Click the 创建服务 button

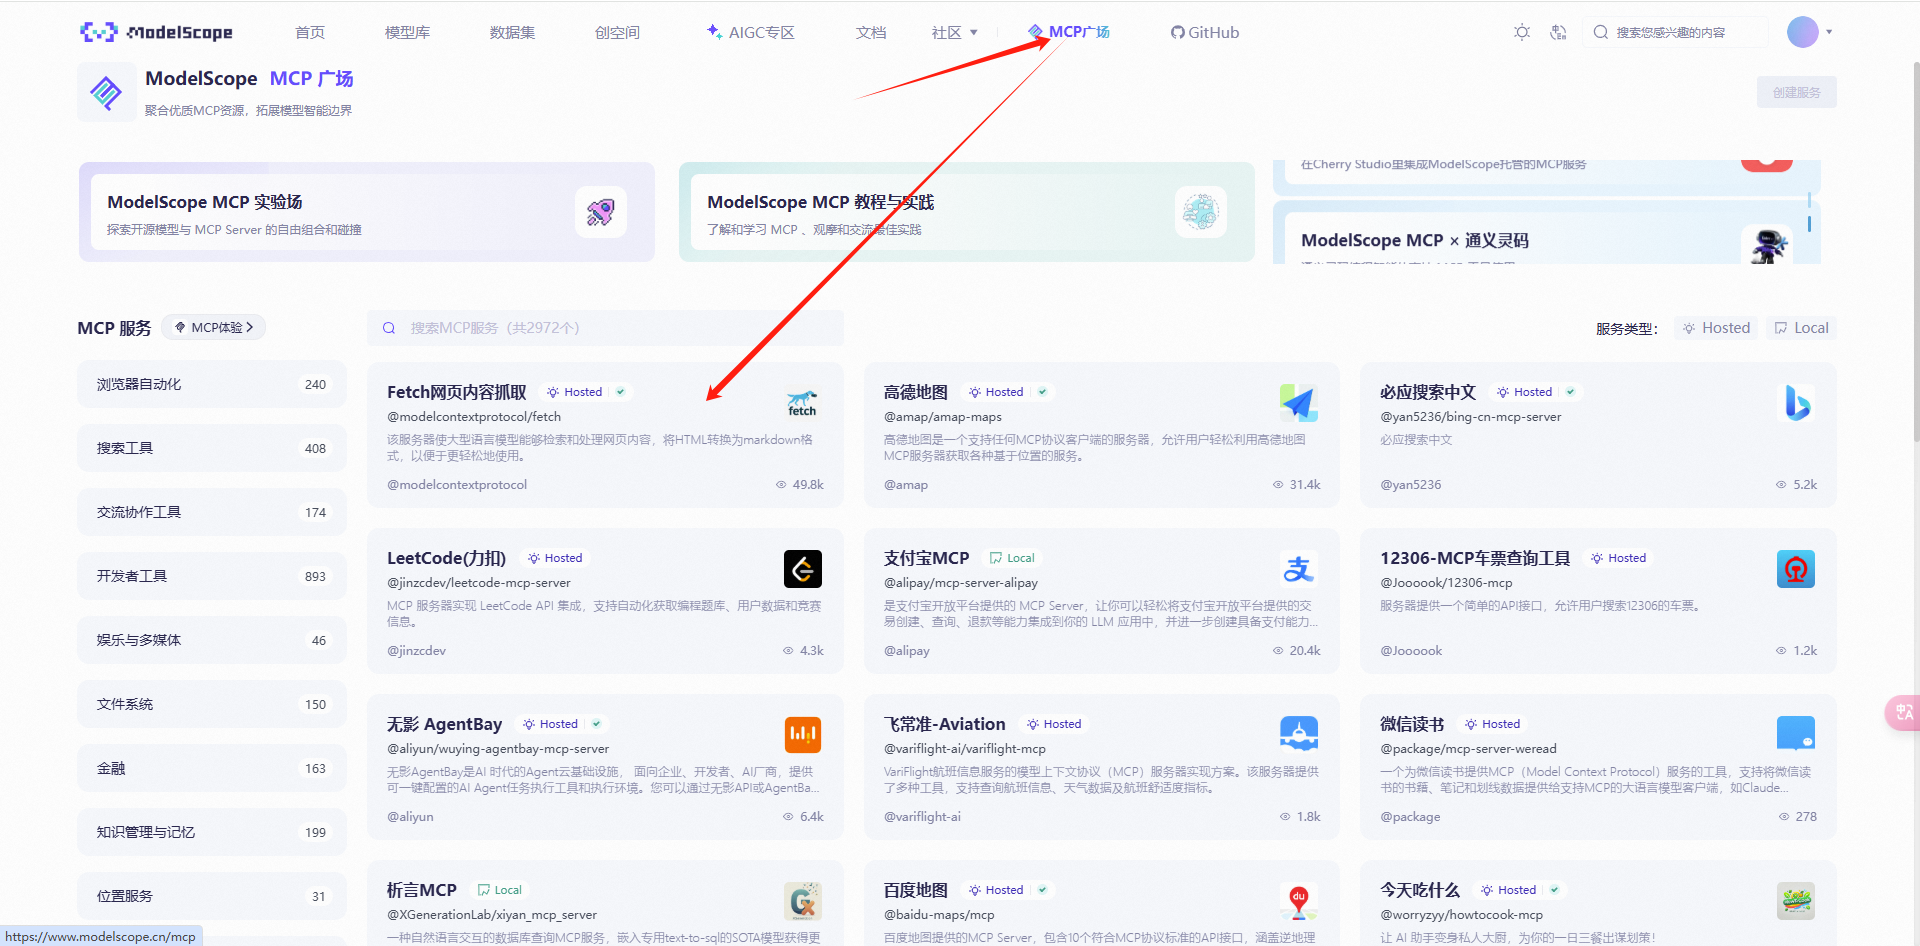tap(1796, 92)
